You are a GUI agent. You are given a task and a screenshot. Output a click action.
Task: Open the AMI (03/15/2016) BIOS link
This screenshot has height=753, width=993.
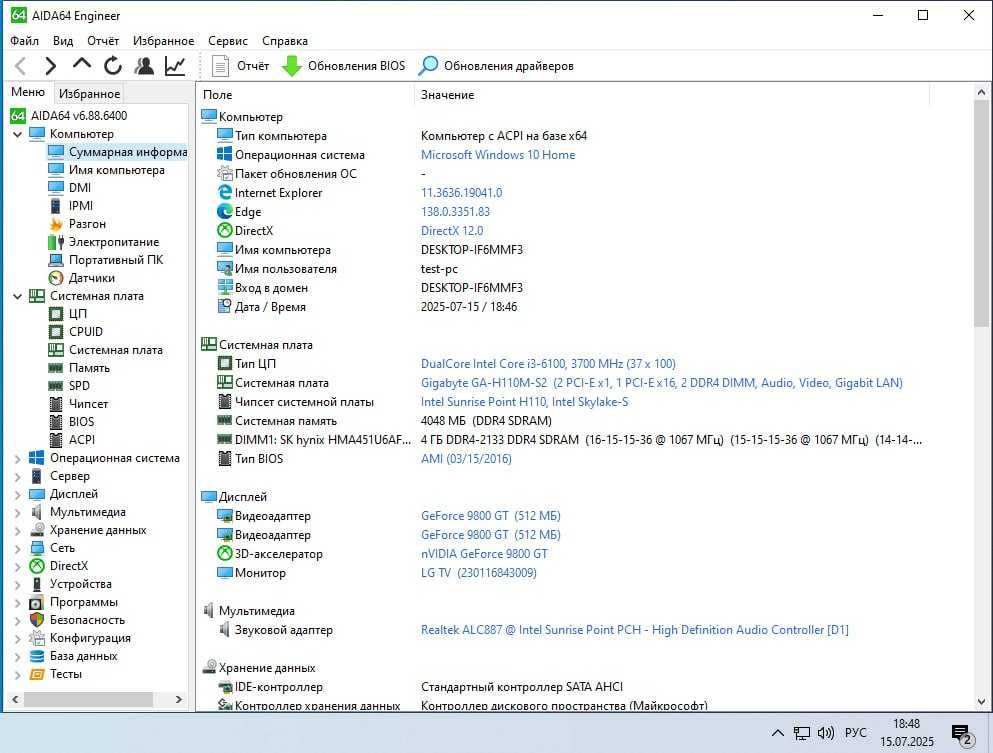click(466, 459)
